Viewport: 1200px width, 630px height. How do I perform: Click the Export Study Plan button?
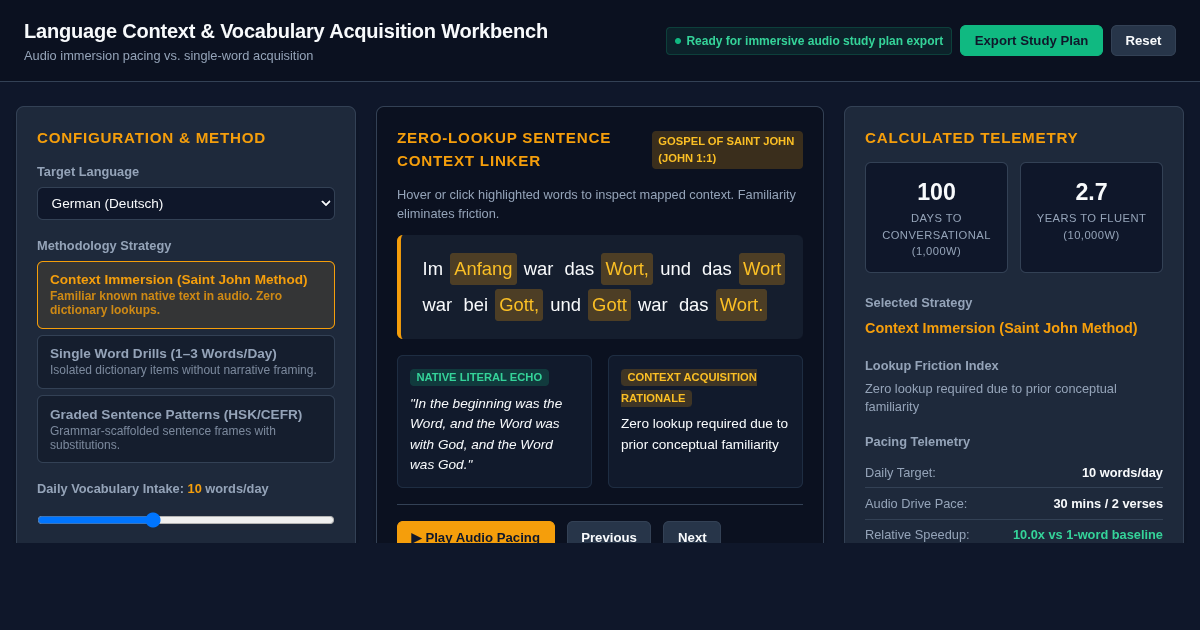tap(1031, 41)
